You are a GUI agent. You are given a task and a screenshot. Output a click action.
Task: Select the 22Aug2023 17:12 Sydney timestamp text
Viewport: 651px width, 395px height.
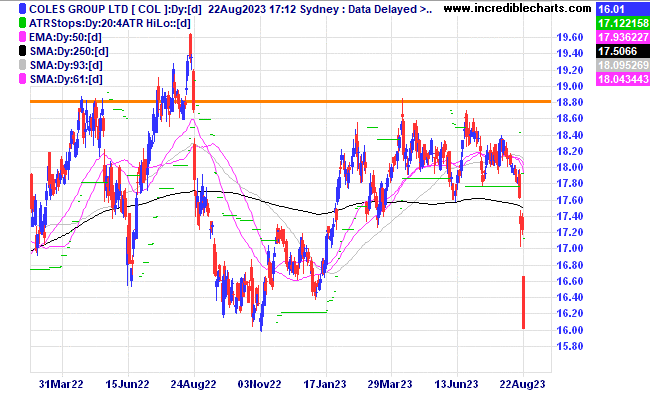[276, 9]
